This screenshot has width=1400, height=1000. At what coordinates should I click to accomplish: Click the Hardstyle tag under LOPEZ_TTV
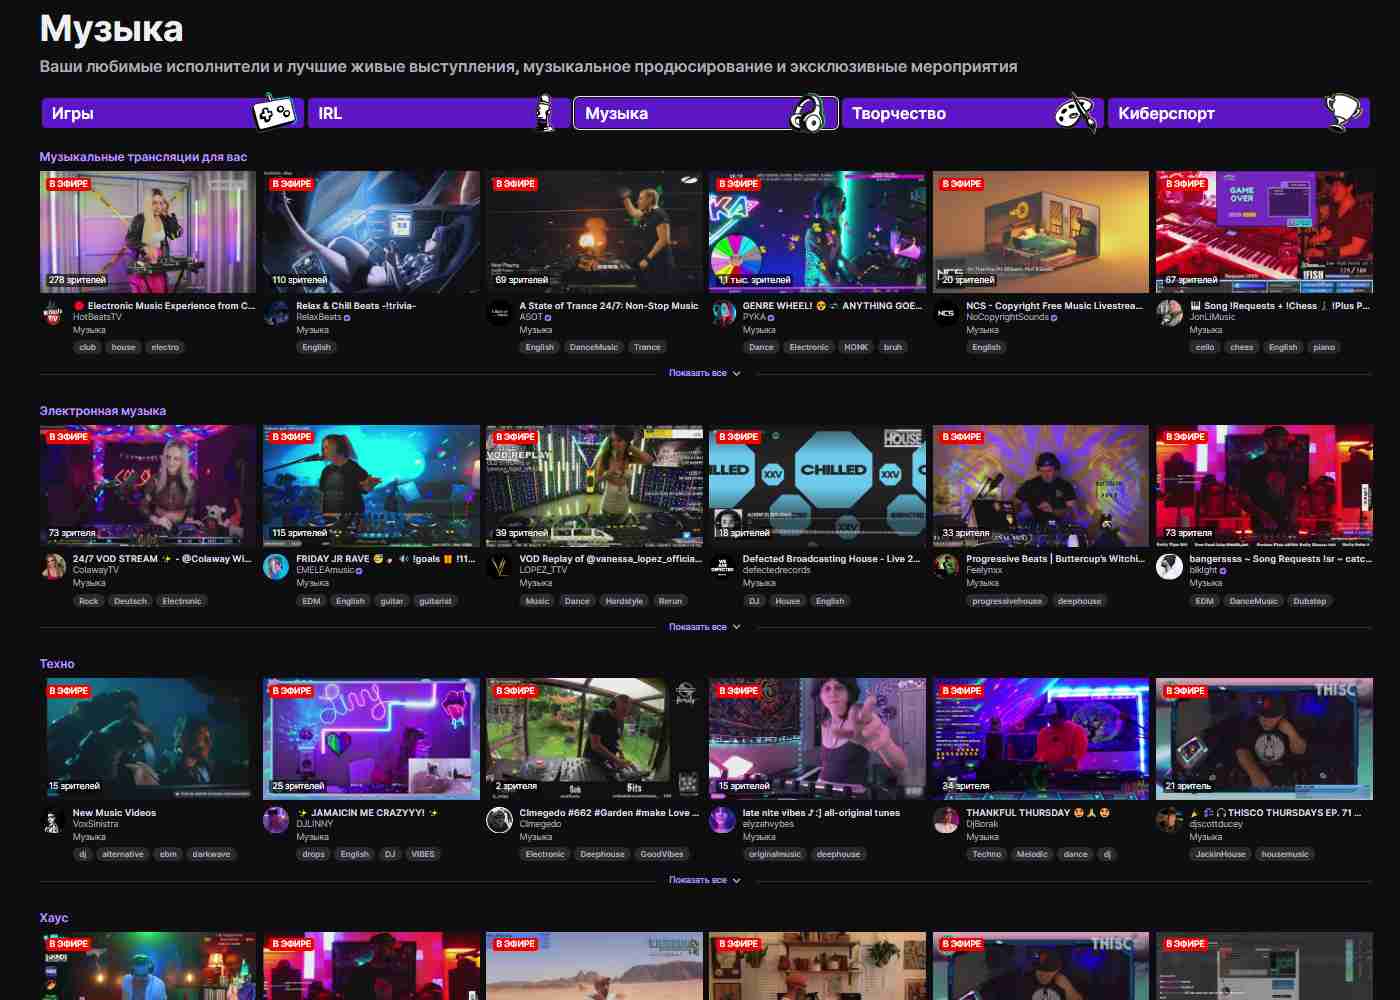coord(624,601)
